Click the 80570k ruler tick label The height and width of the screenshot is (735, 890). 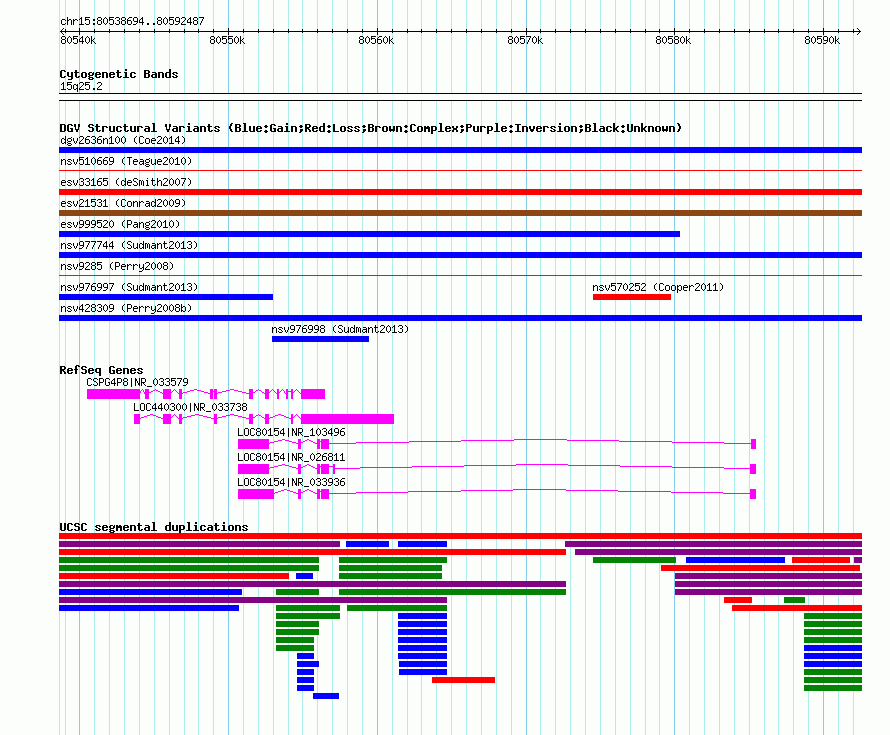click(x=525, y=40)
